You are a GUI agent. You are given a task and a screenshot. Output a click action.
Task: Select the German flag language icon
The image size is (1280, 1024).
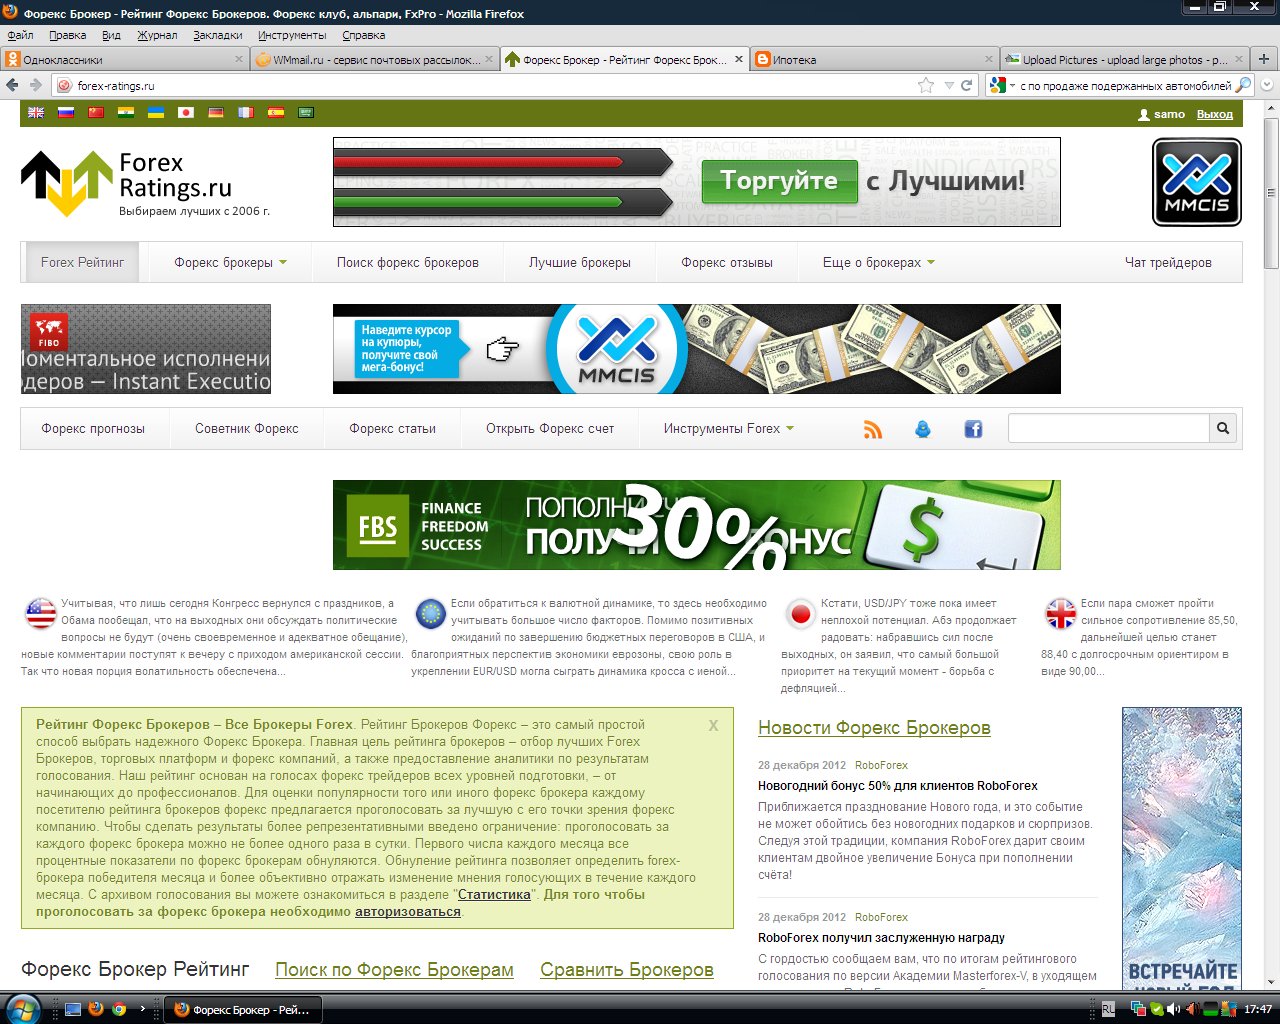point(216,113)
